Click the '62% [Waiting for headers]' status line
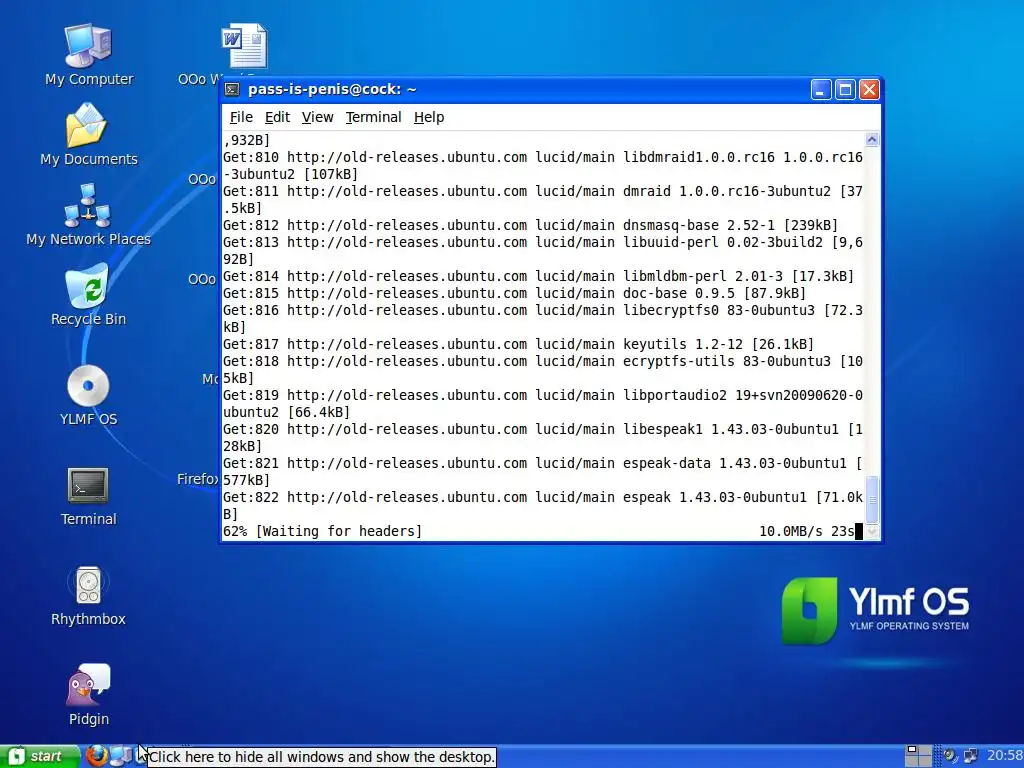This screenshot has height=768, width=1024. [323, 531]
